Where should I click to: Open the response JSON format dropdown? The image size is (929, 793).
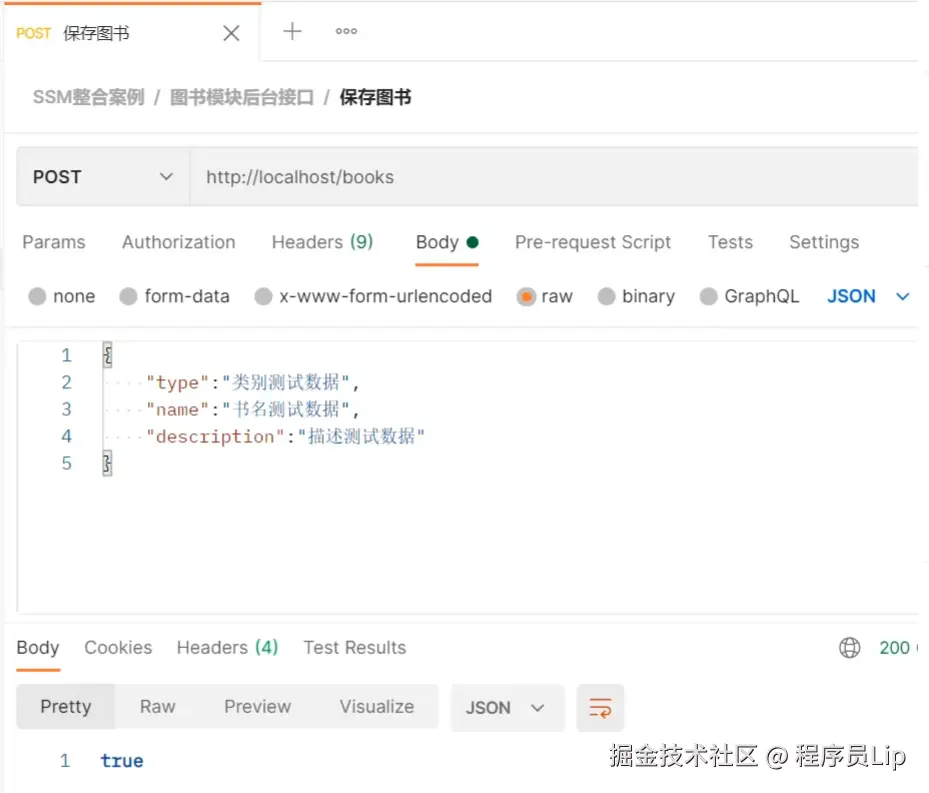point(507,708)
